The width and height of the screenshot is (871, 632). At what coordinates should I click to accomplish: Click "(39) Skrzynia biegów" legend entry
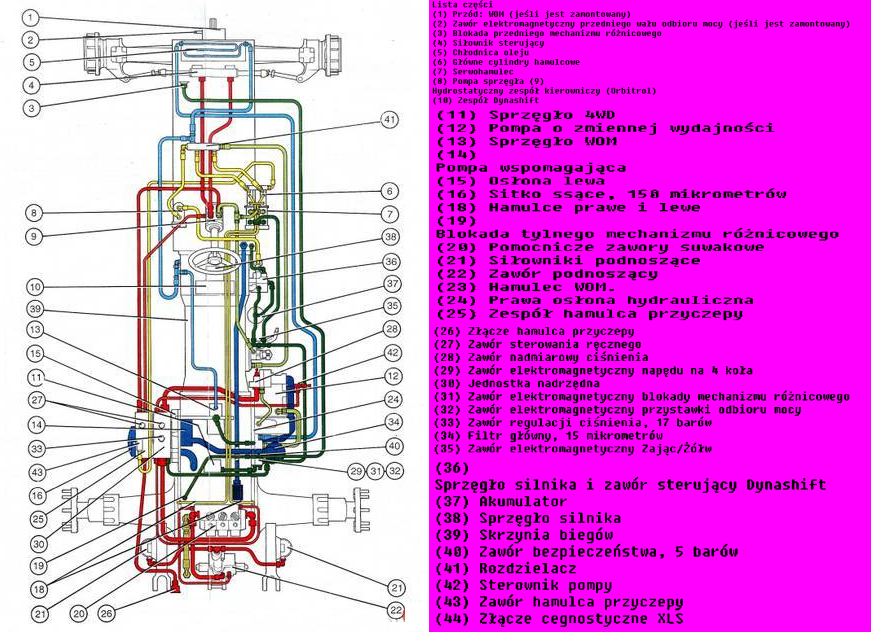click(524, 535)
